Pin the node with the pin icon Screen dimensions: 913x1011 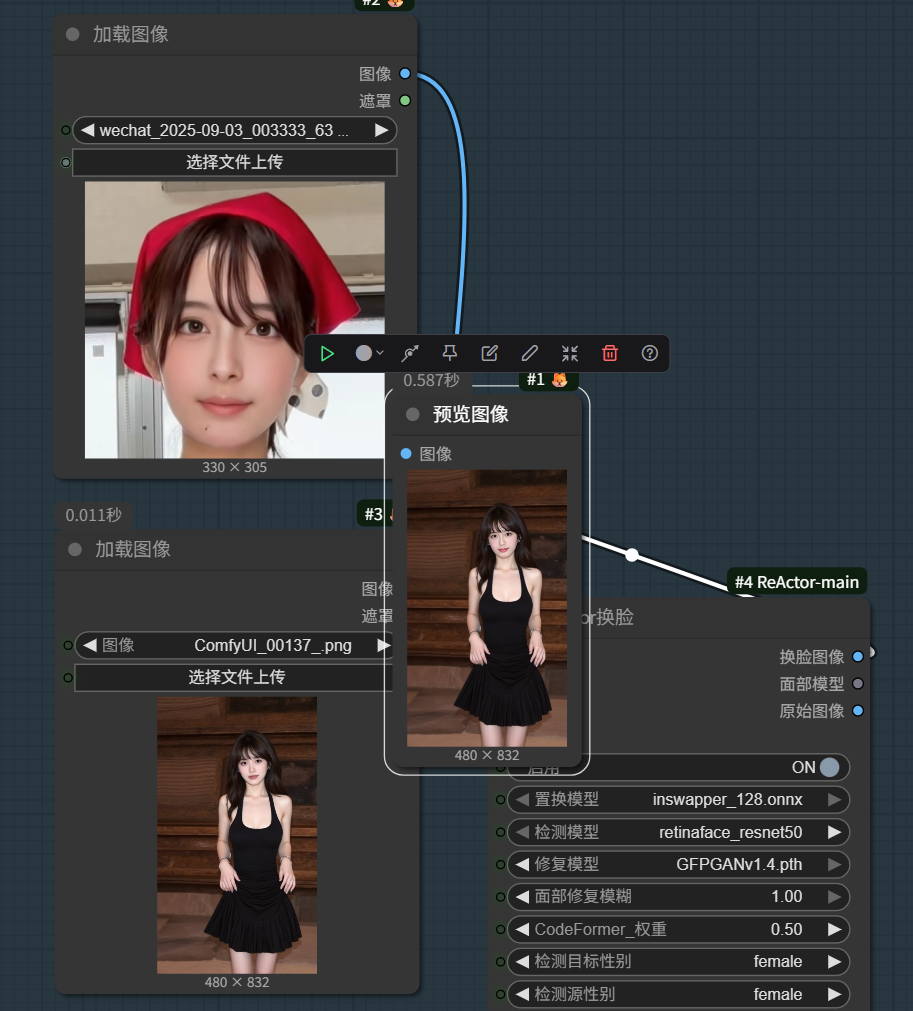[x=449, y=353]
